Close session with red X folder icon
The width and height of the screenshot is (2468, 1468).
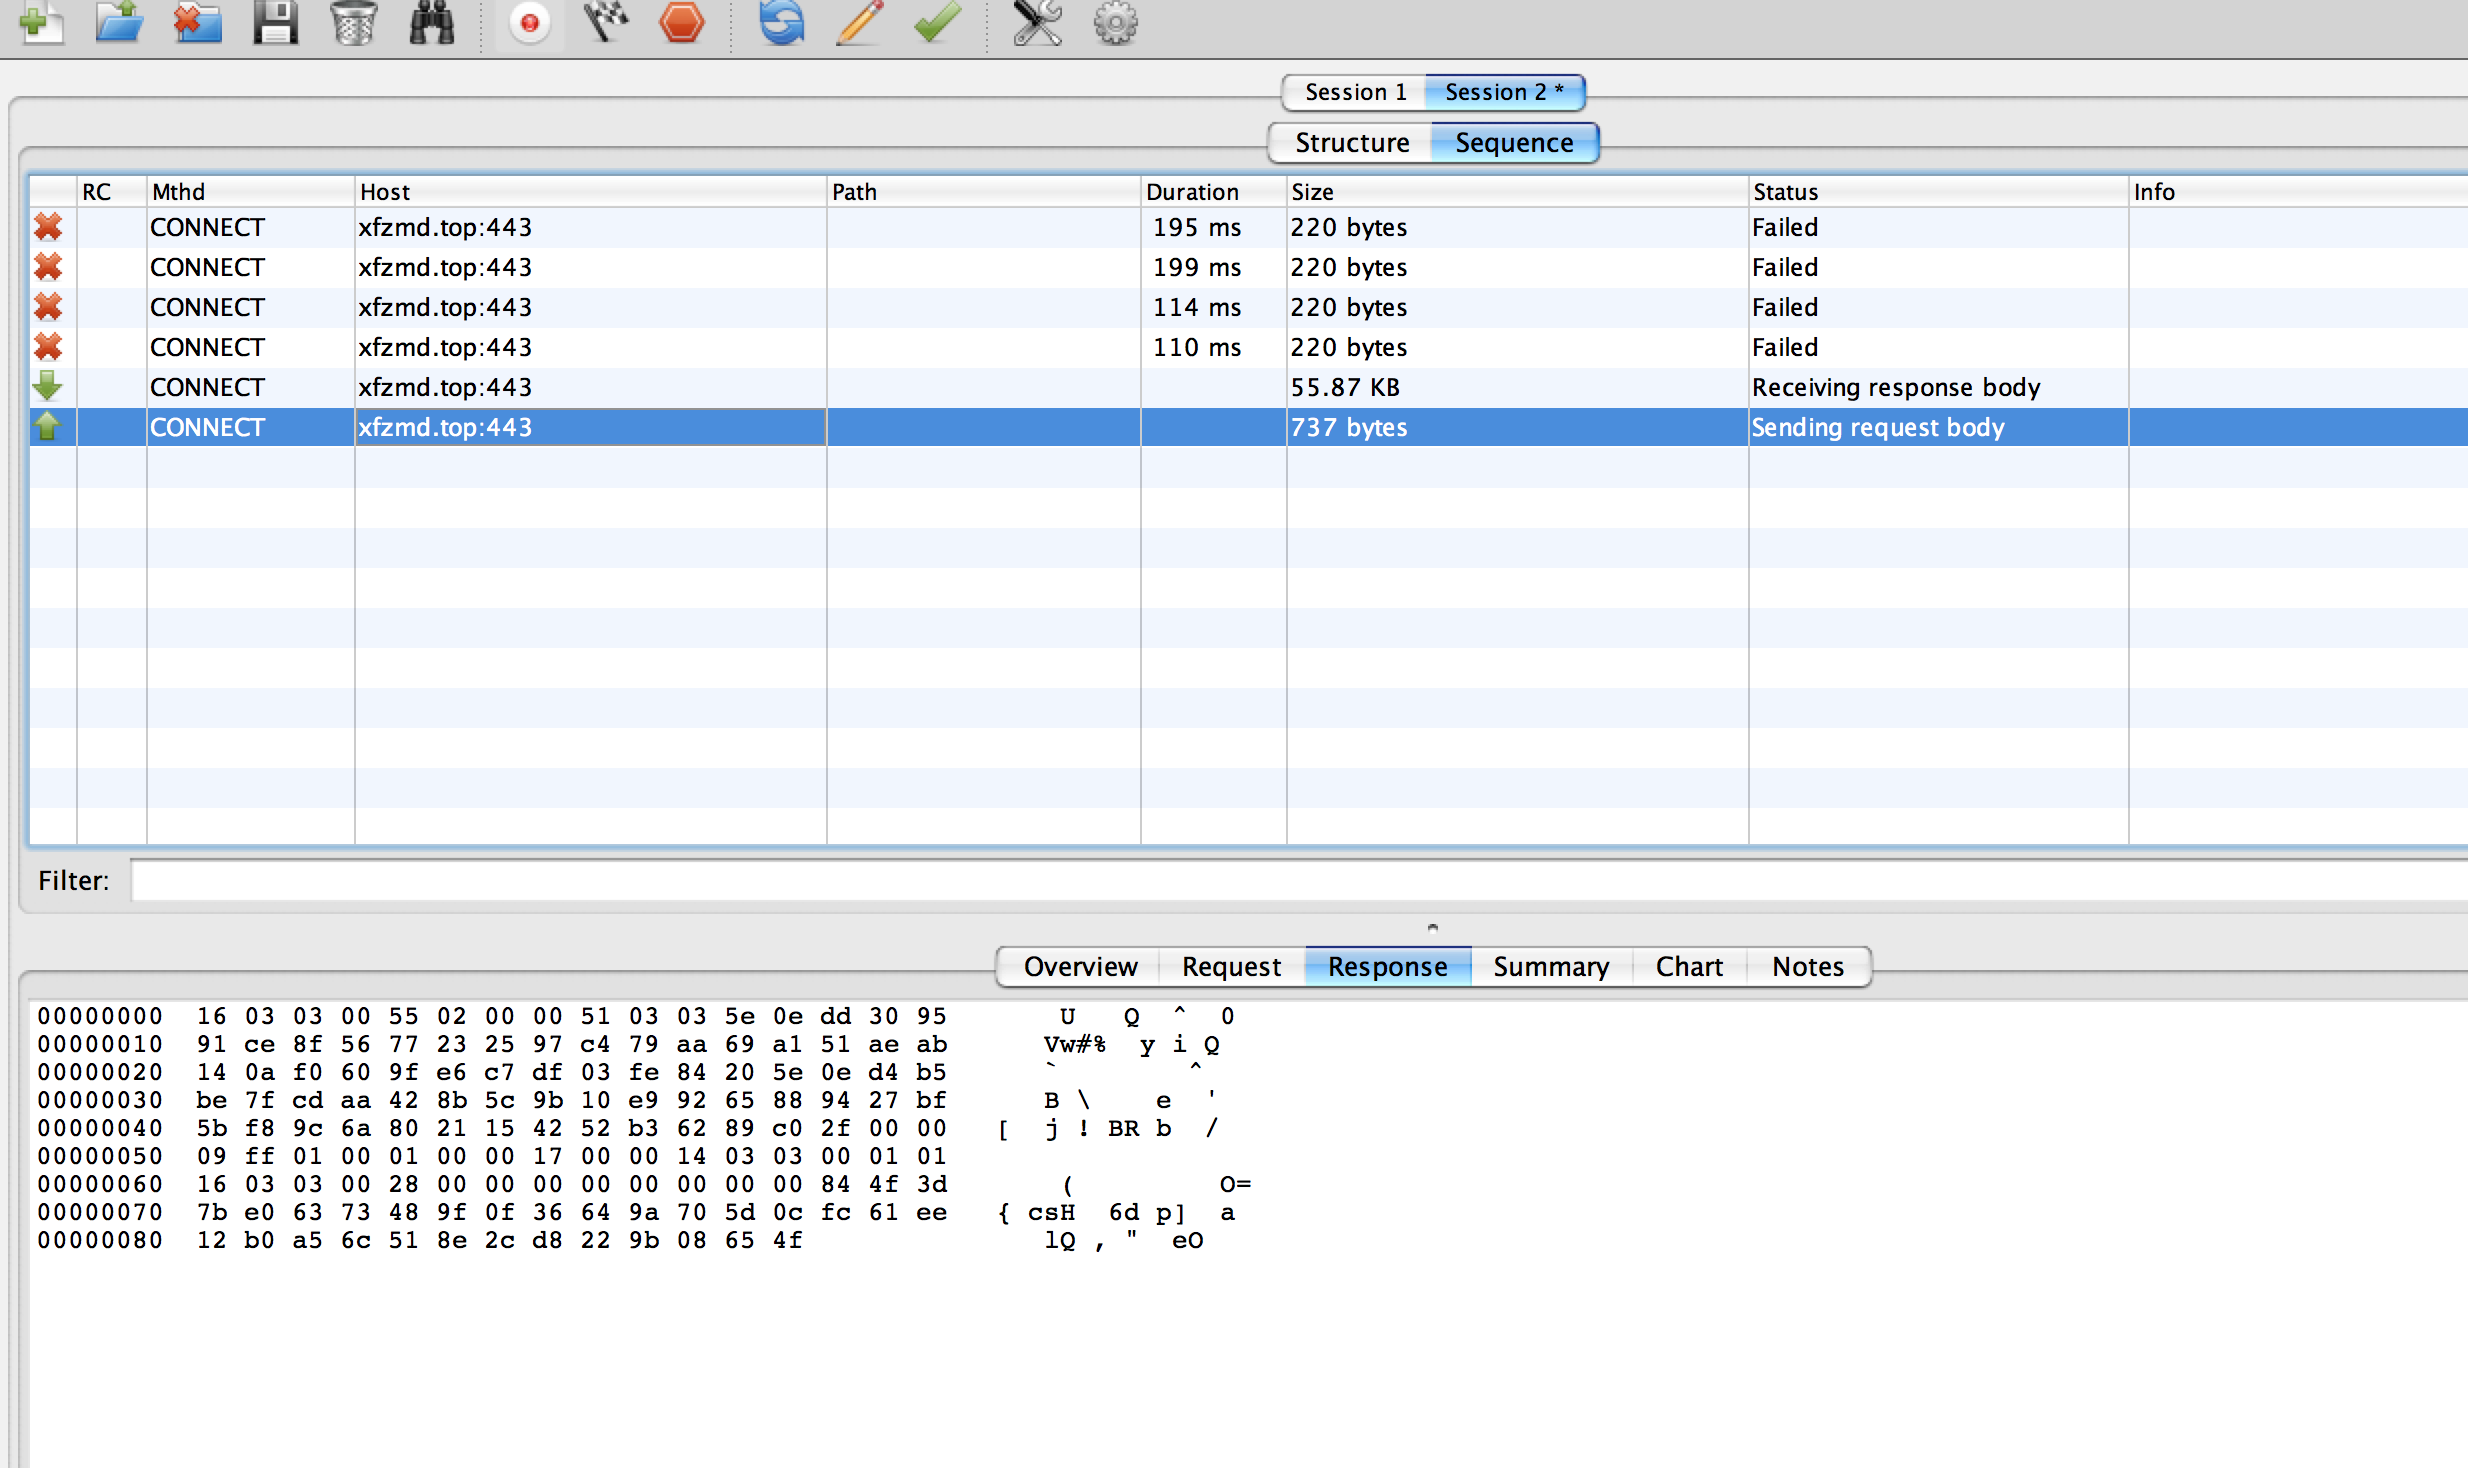pos(197,22)
